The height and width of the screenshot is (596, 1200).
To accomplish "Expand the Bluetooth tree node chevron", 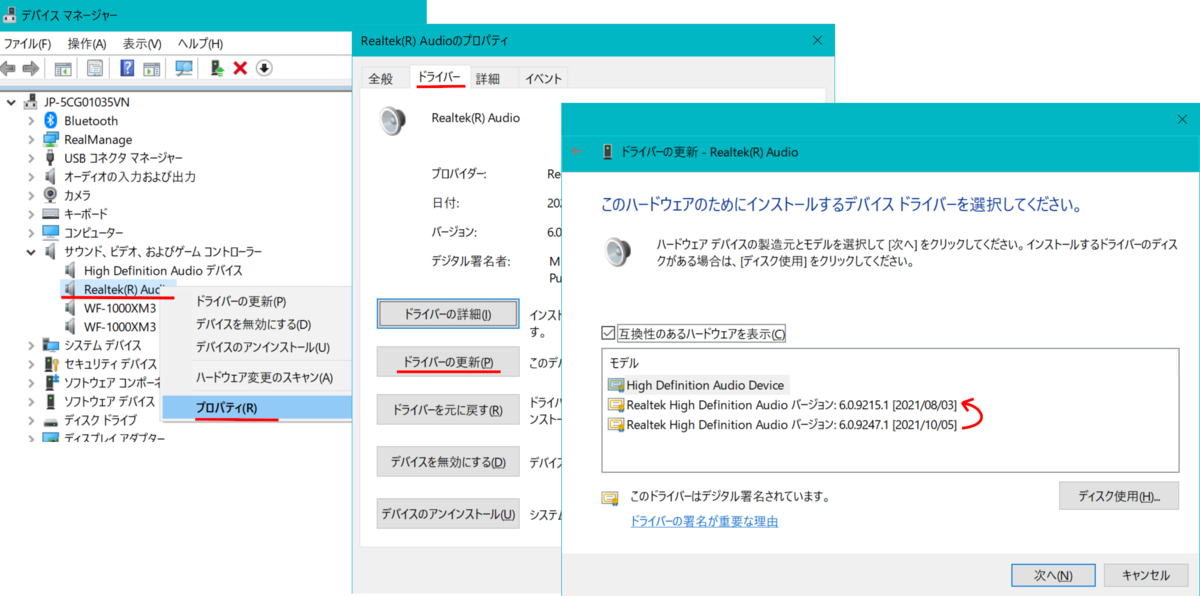I will point(31,121).
